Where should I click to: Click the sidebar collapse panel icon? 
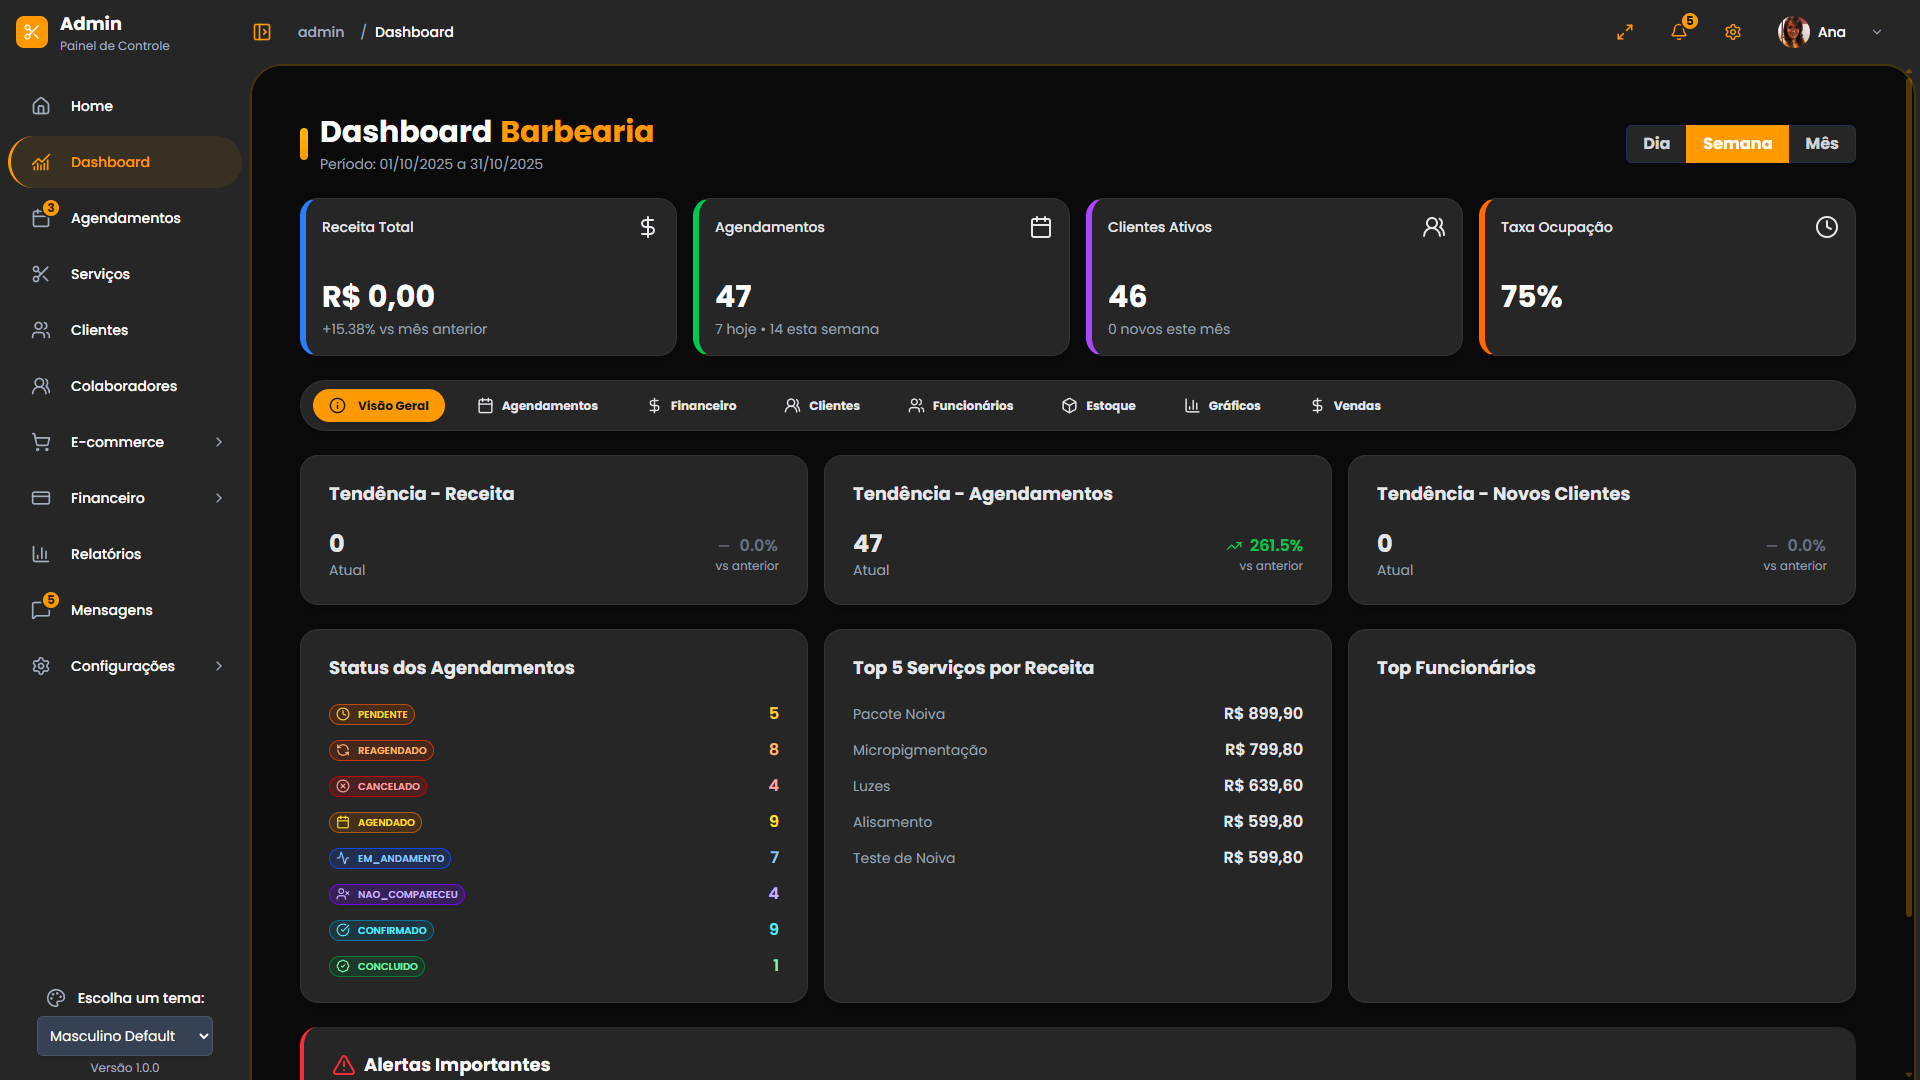pos(262,32)
